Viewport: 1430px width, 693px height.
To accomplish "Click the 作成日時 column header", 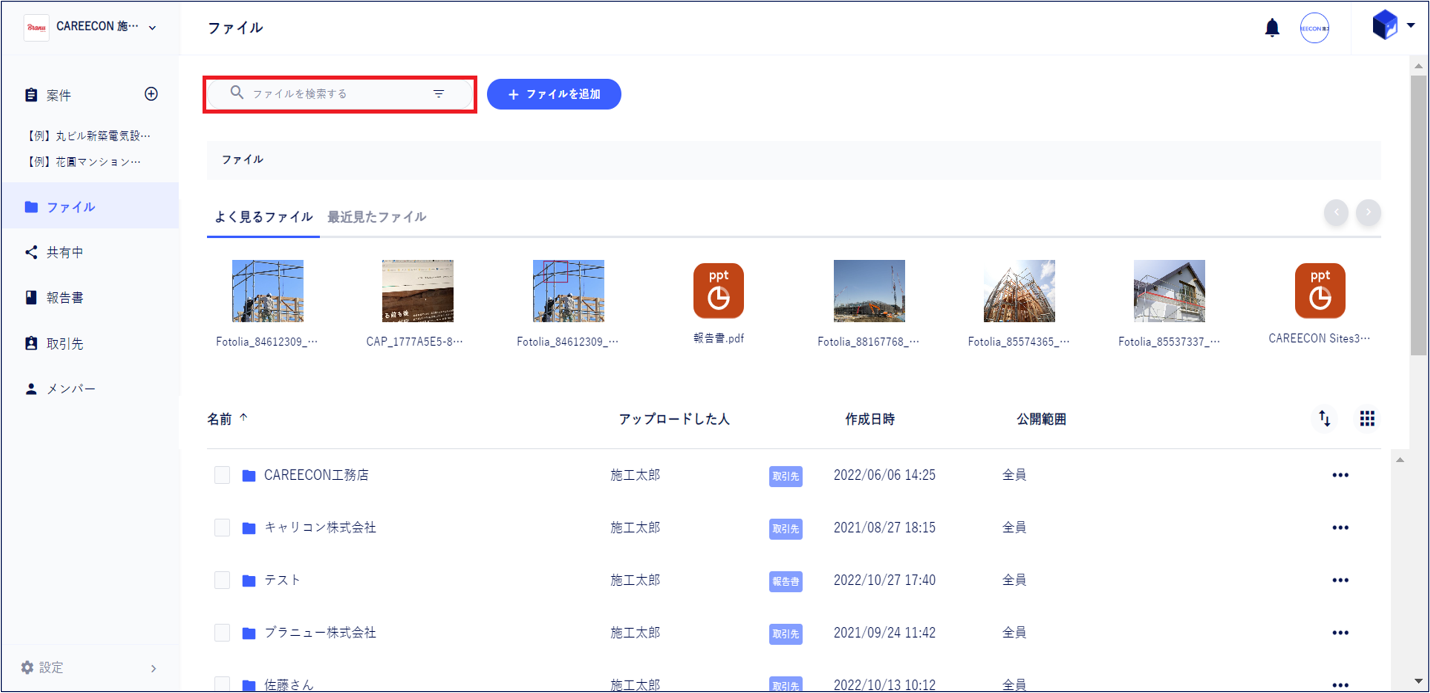I will point(870,419).
